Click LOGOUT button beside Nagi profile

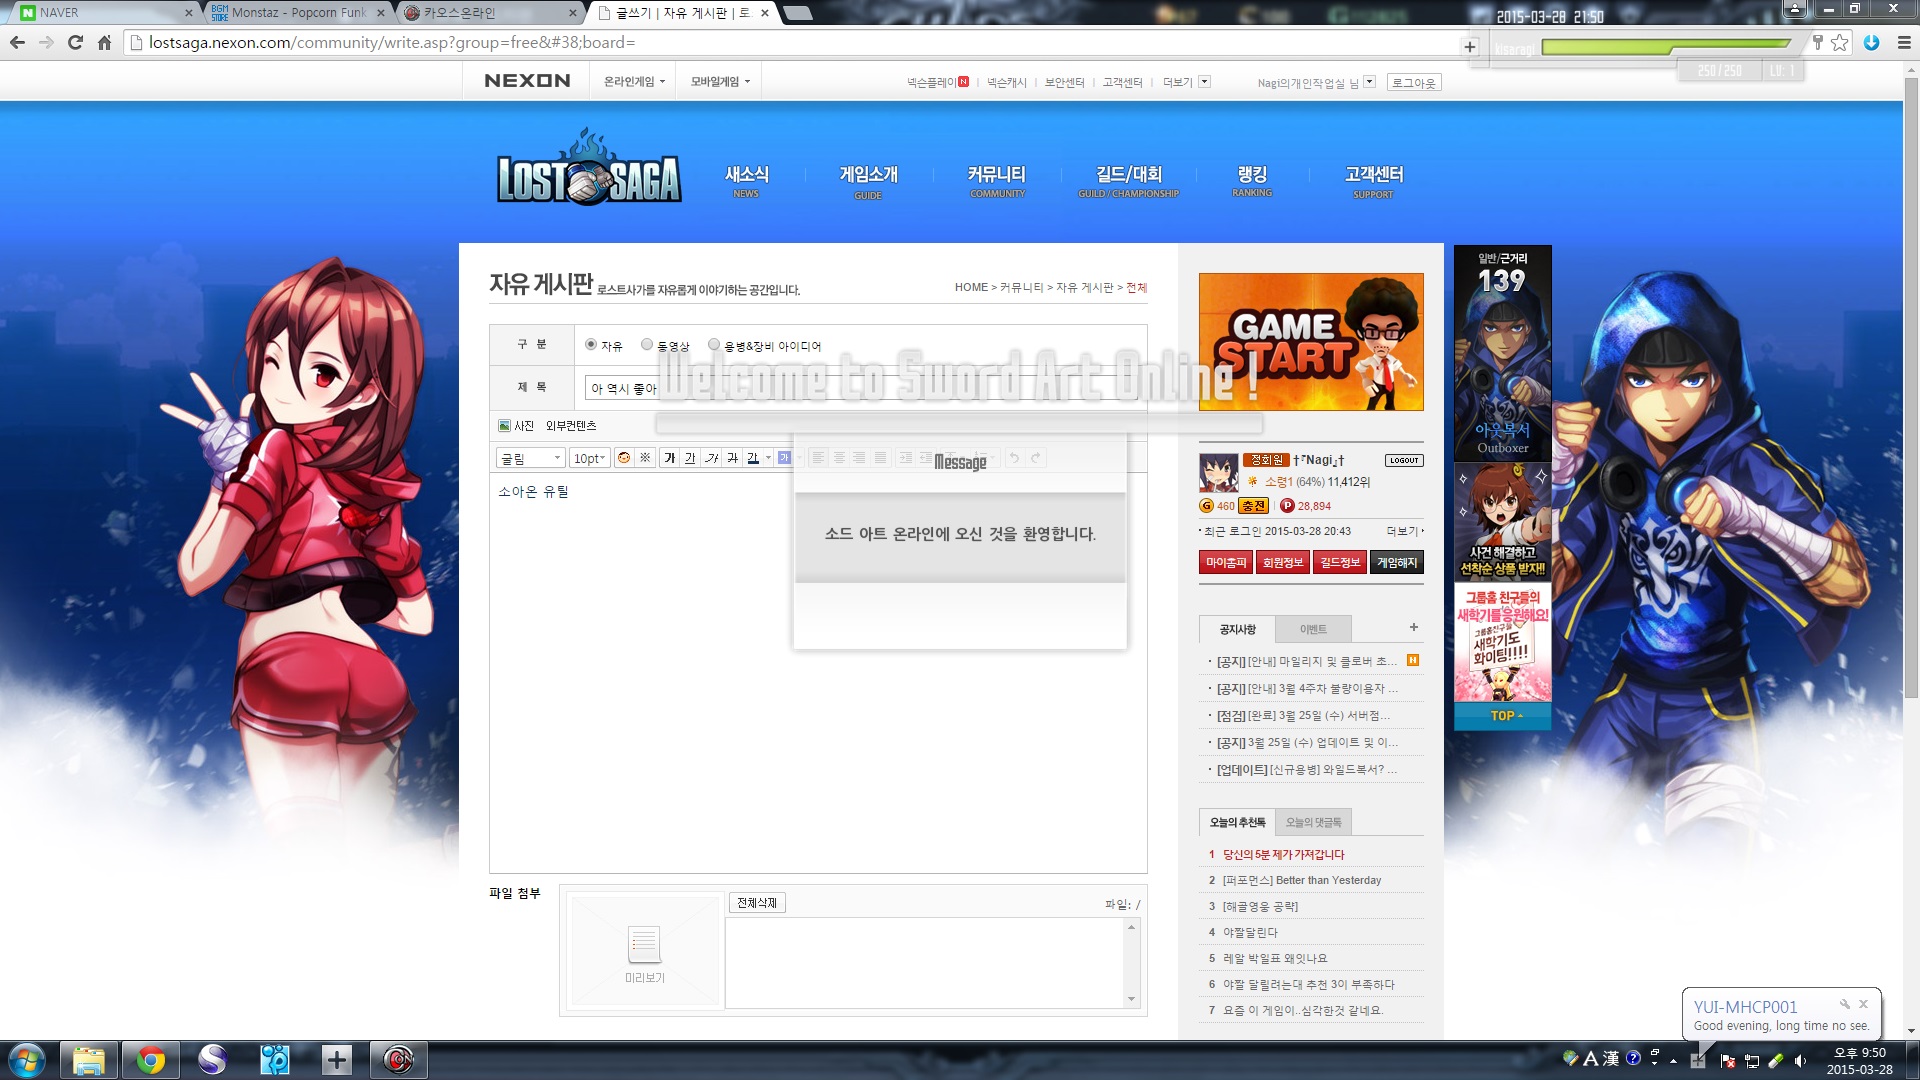click(x=1404, y=460)
